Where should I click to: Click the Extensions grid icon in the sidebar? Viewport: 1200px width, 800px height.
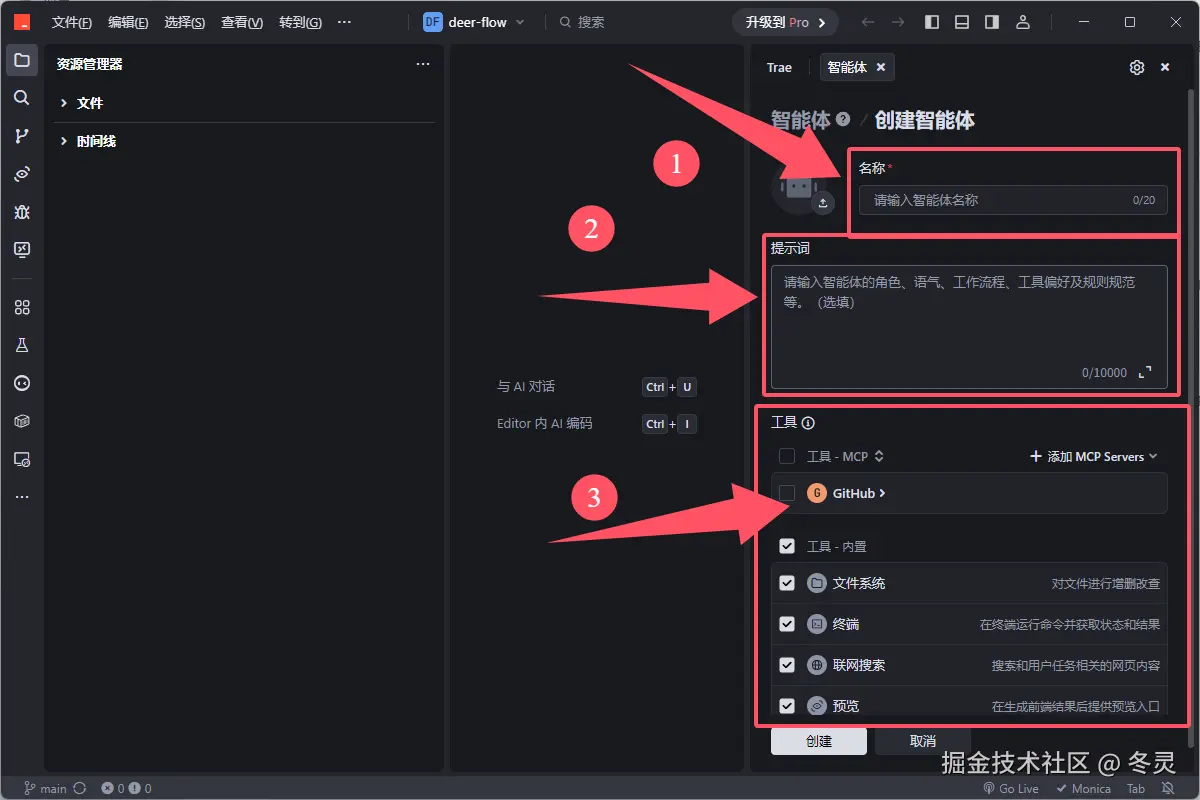tap(22, 307)
